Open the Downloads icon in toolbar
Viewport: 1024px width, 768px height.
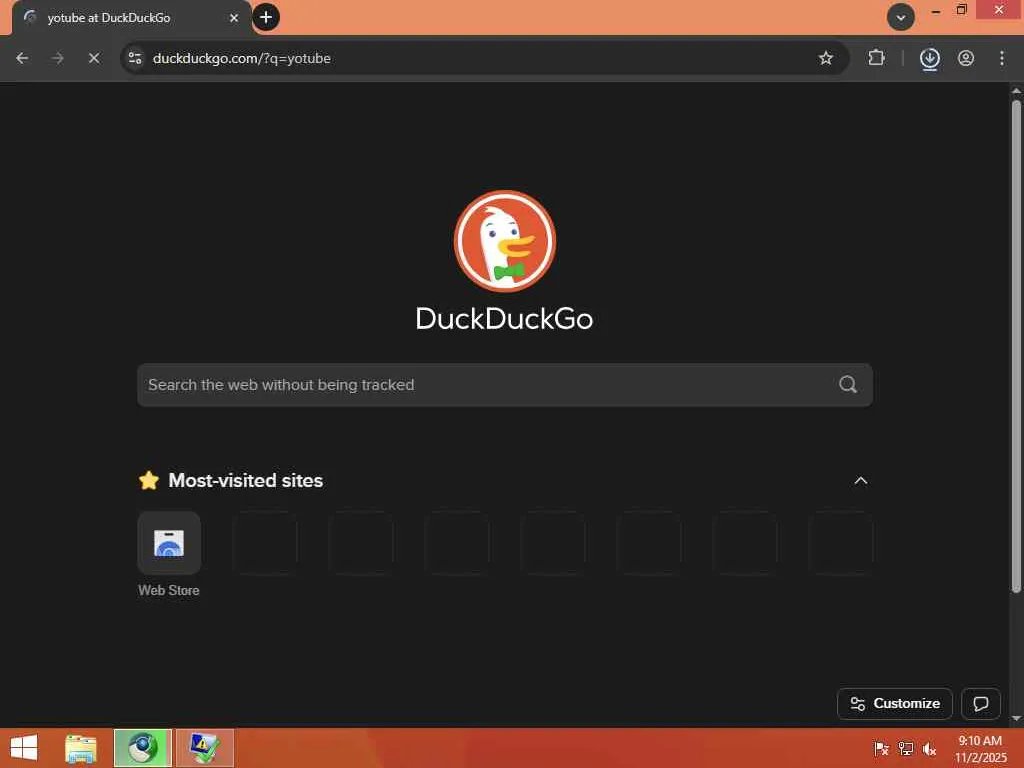(x=929, y=59)
